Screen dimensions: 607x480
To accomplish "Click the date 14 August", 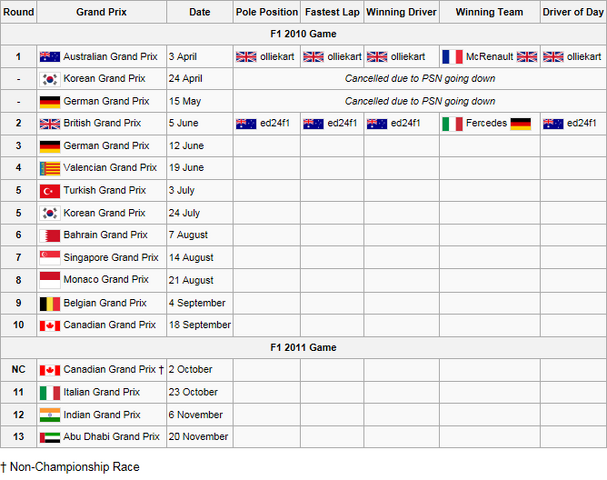I will point(191,257).
